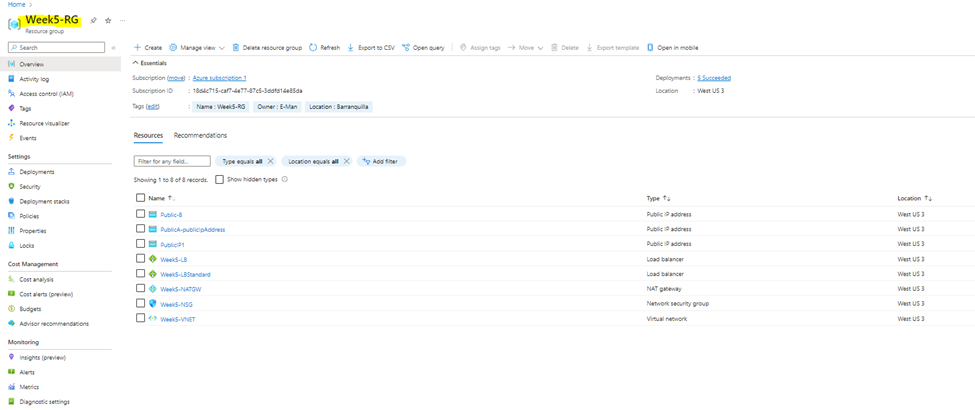
Task: Sort resources by Location column
Action: click(x=915, y=198)
